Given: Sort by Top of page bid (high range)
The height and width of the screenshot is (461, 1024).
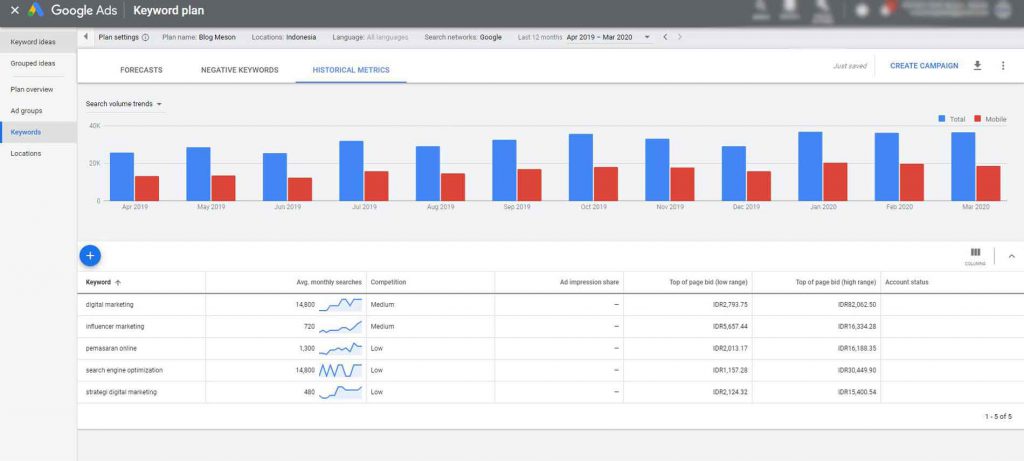Looking at the screenshot, I should [835, 282].
